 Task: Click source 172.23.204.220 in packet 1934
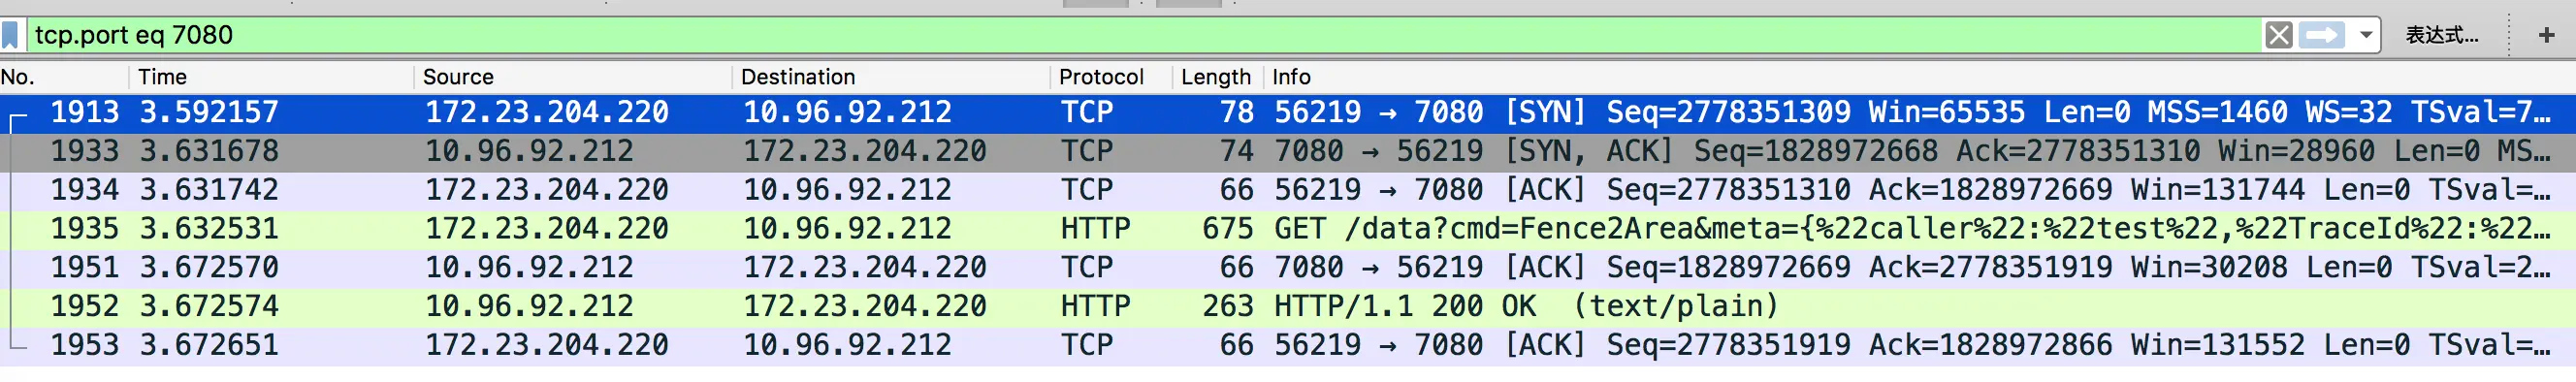[x=547, y=191]
